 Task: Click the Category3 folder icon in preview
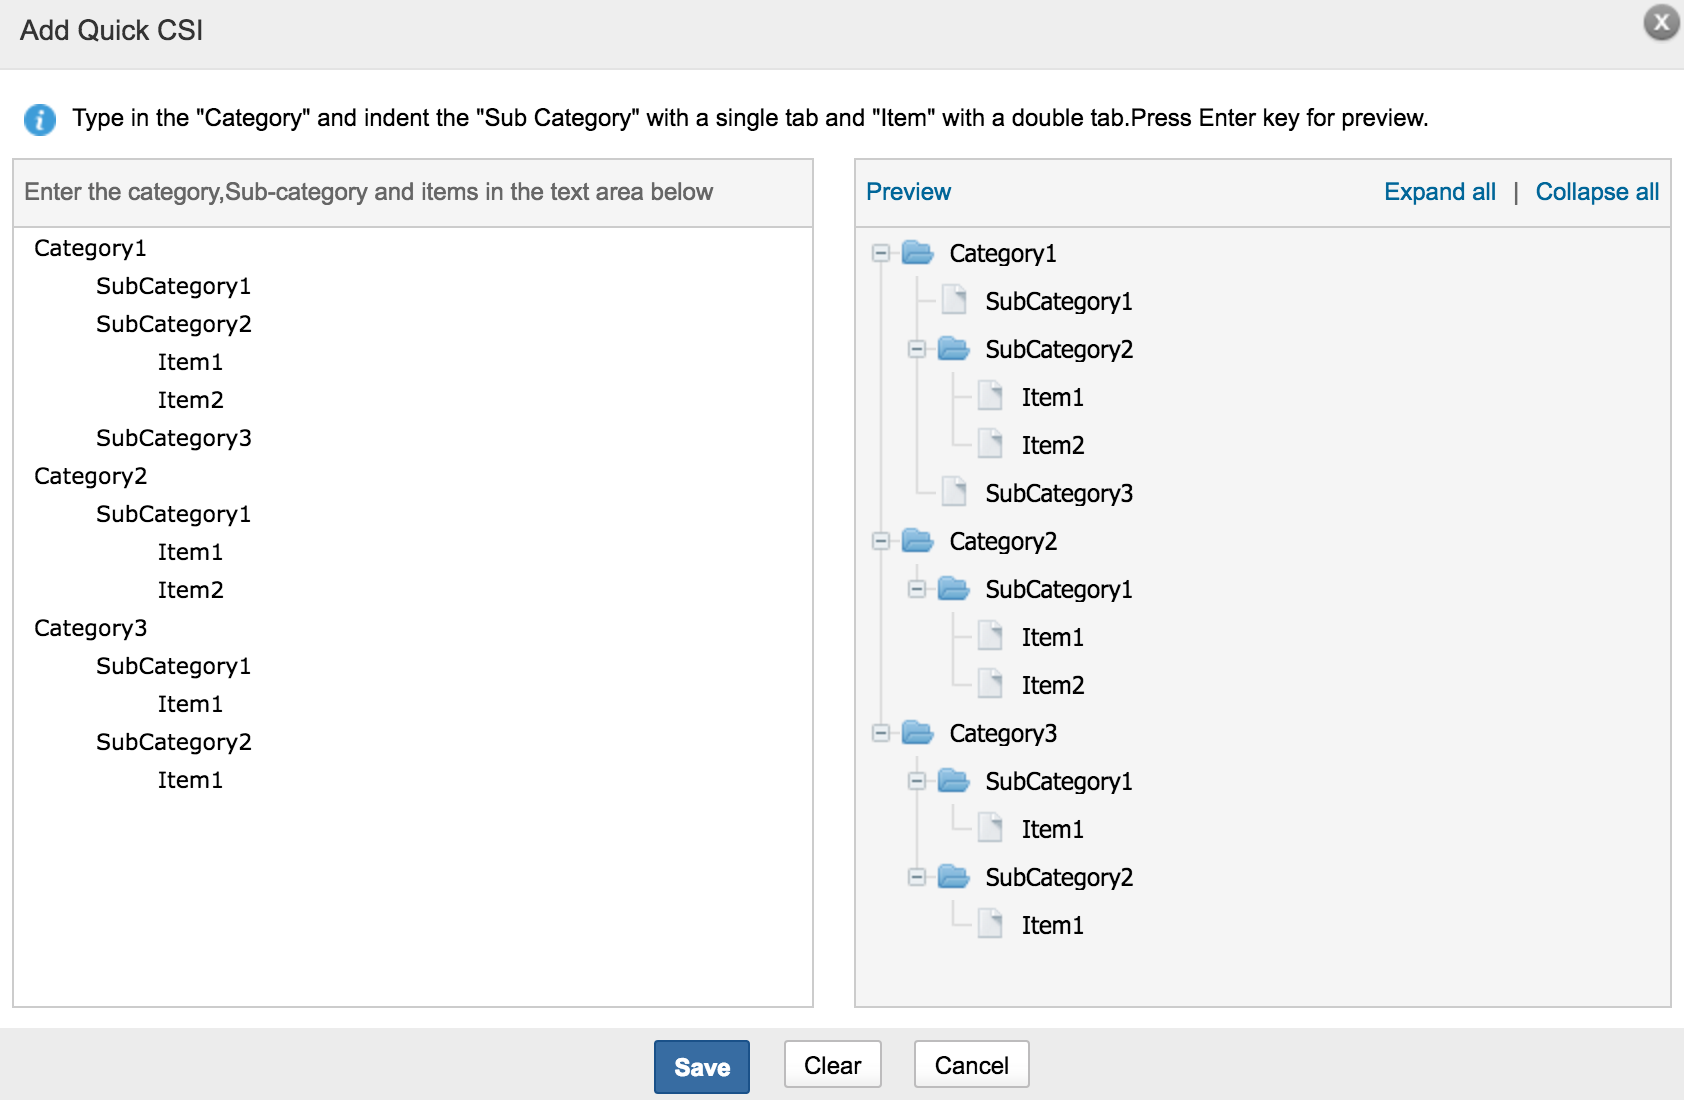(x=917, y=733)
